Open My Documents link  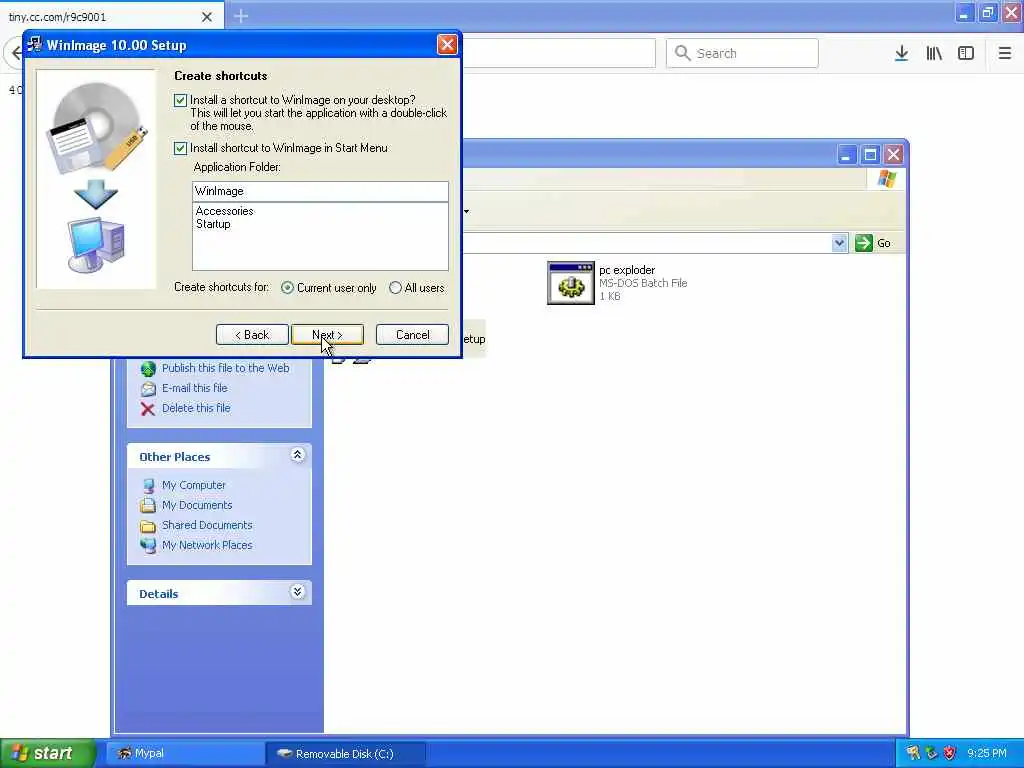[197, 505]
